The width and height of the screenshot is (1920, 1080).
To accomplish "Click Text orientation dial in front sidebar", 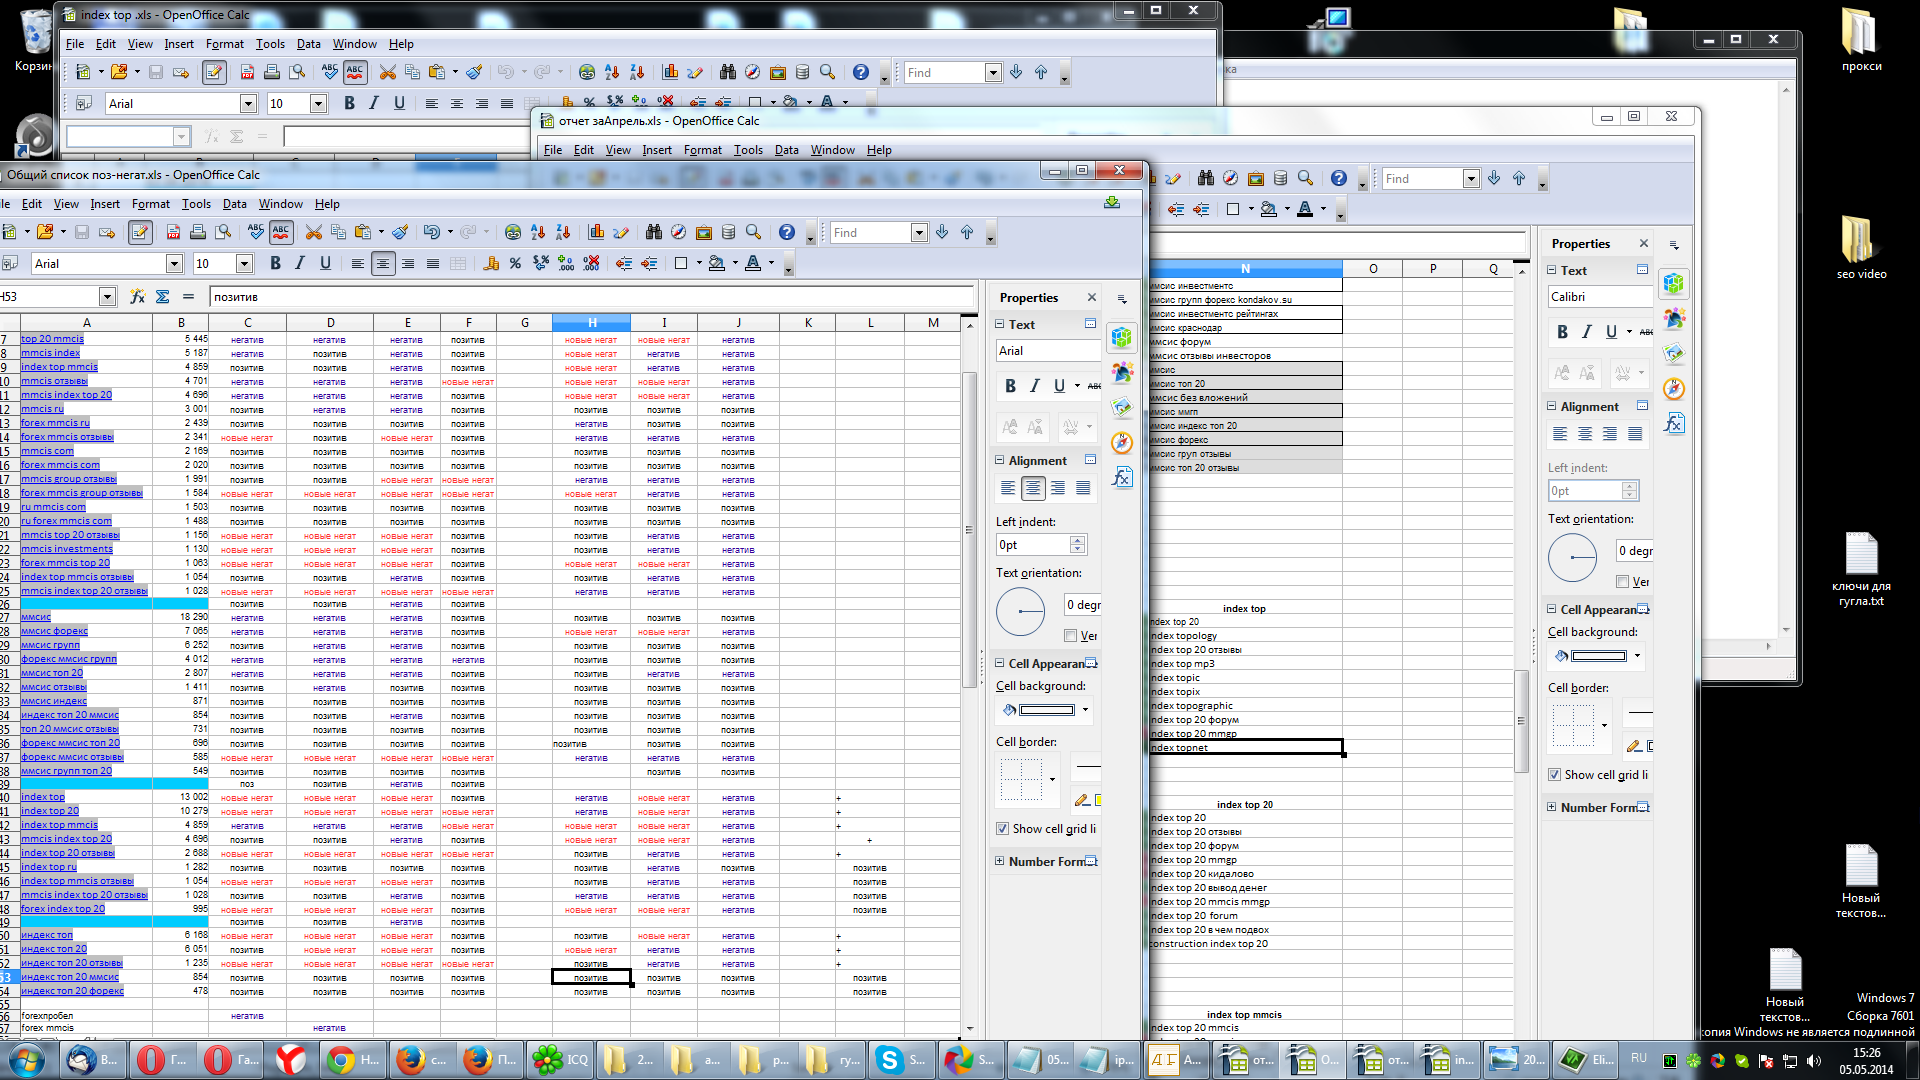I will click(x=1020, y=611).
